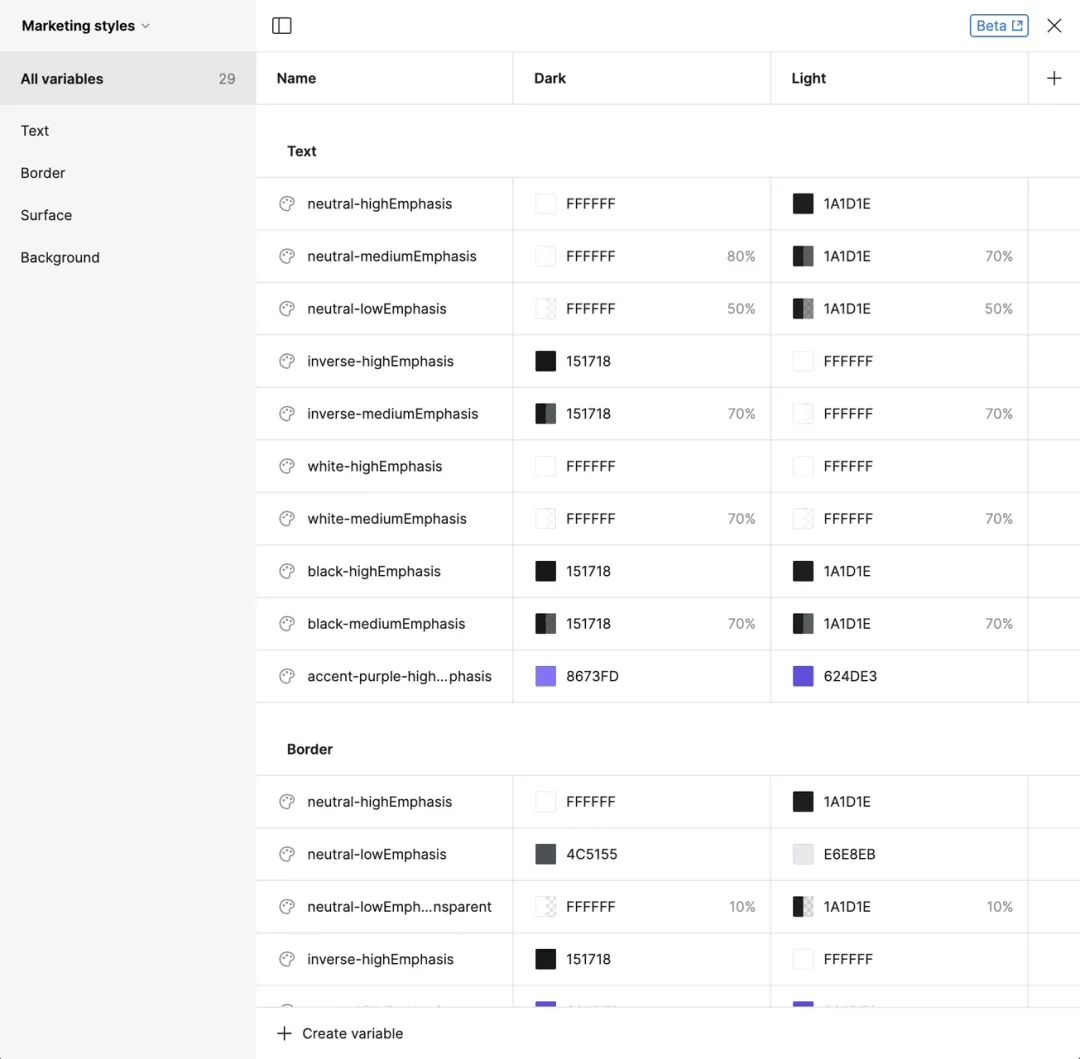
Task: Click the 4C5155 gray Dark border swatch
Action: 546,854
